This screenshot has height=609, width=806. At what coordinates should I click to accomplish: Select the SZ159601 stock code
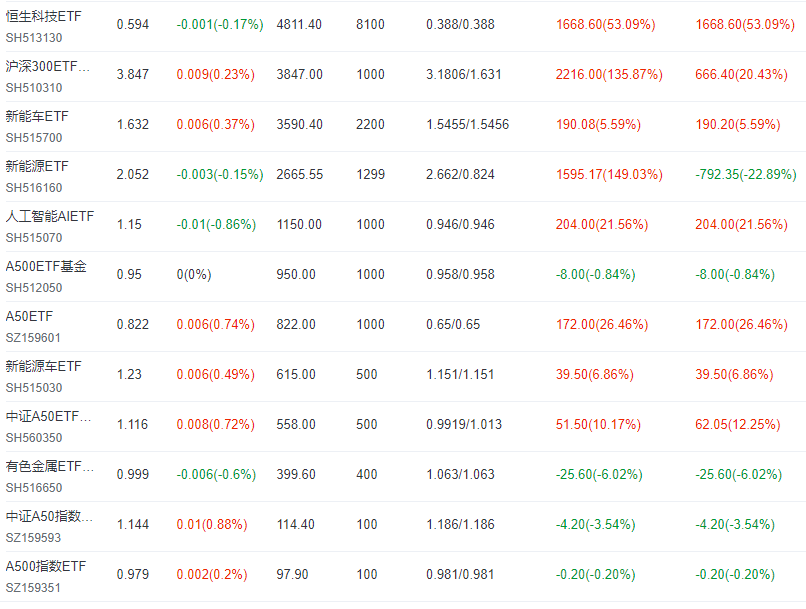point(33,338)
